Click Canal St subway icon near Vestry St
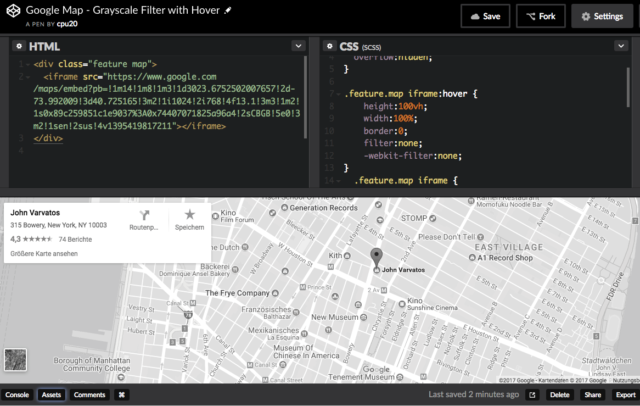640x406 pixels. 193,303
